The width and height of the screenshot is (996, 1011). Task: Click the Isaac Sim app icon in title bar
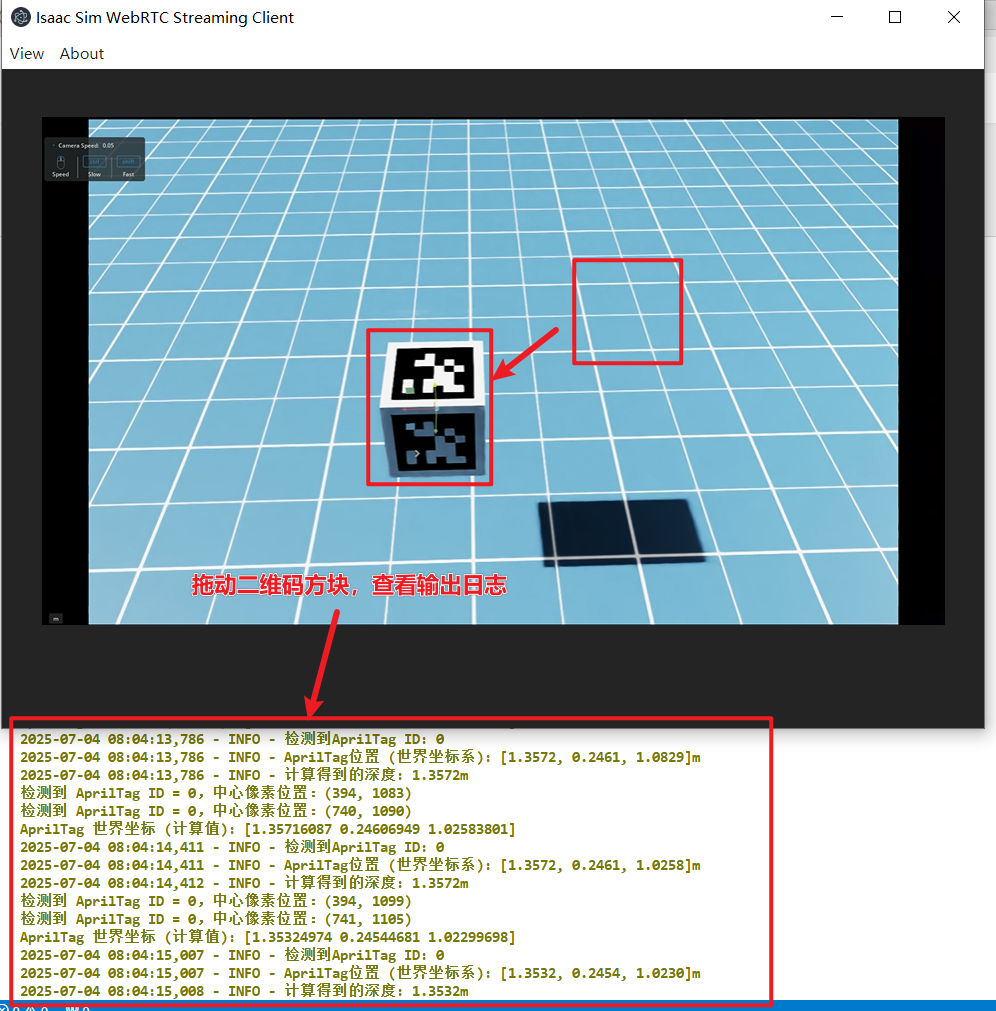(x=21, y=17)
